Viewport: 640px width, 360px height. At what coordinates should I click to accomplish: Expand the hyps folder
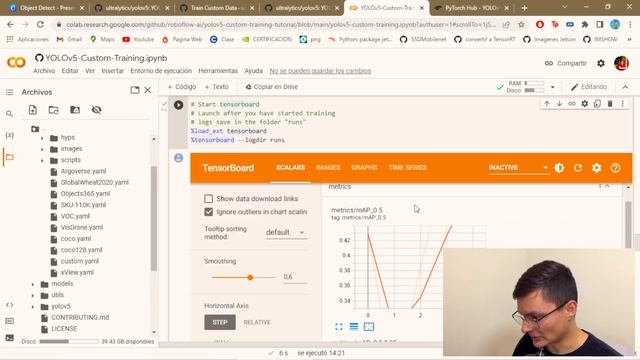pos(42,138)
